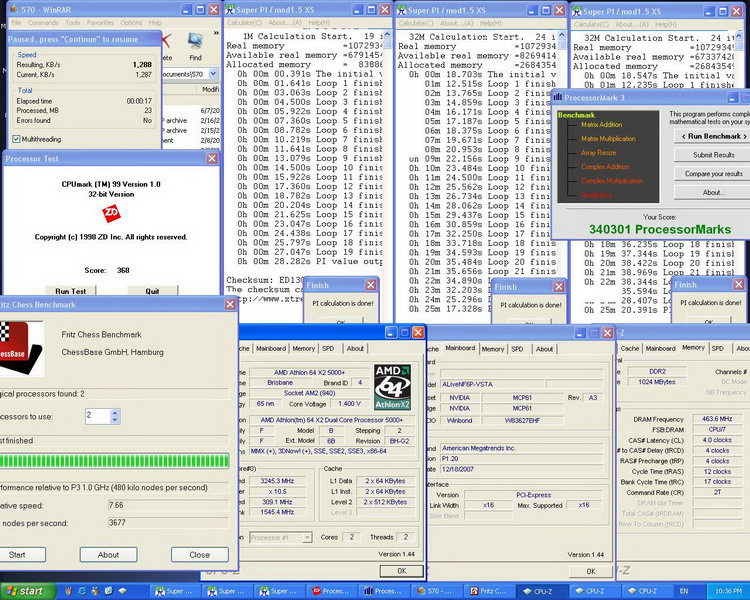The width and height of the screenshot is (750, 600).
Task: Toggle the Multithreading checkbox in WinRAR
Action: coord(17,139)
